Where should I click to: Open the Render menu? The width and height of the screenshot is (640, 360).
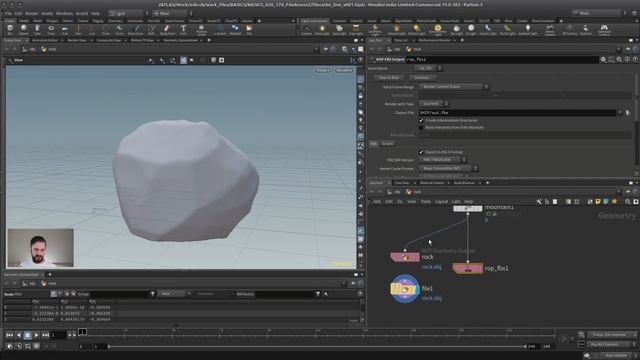click(31, 13)
